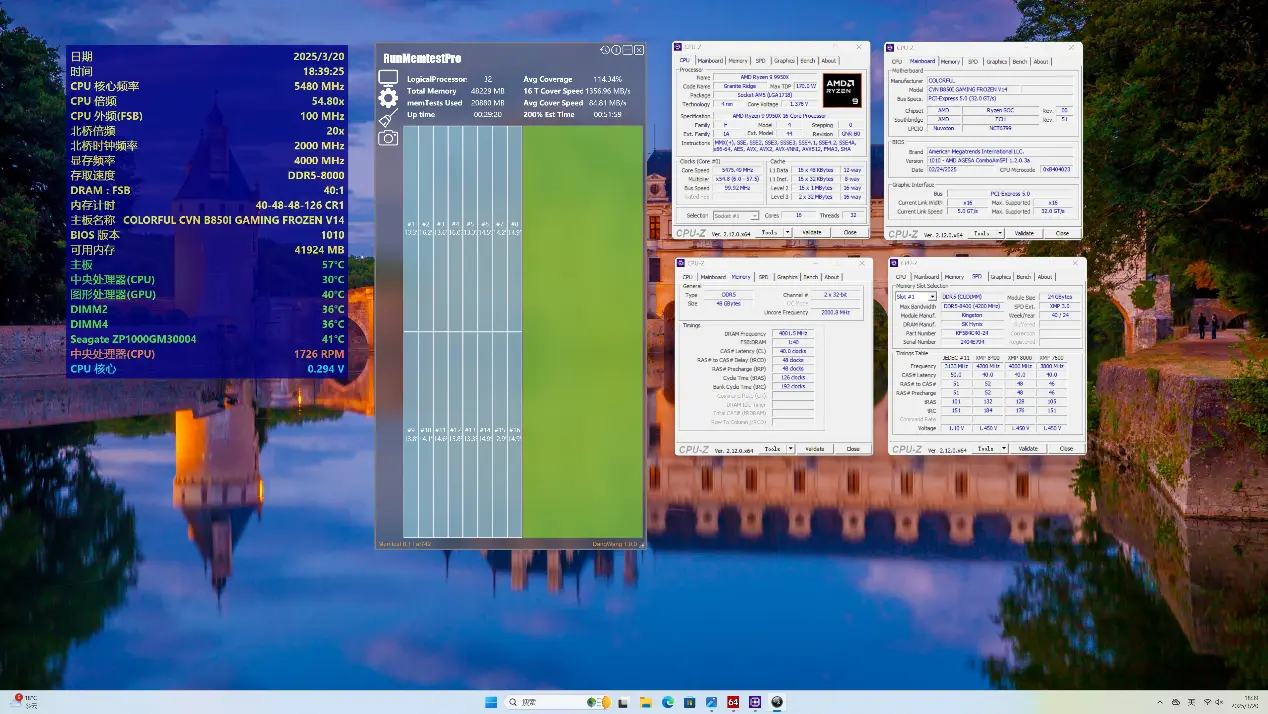Viewport: 1268px width, 714px height.
Task: Click the American Megatrends BIOS brand field
Action: tap(1002, 151)
